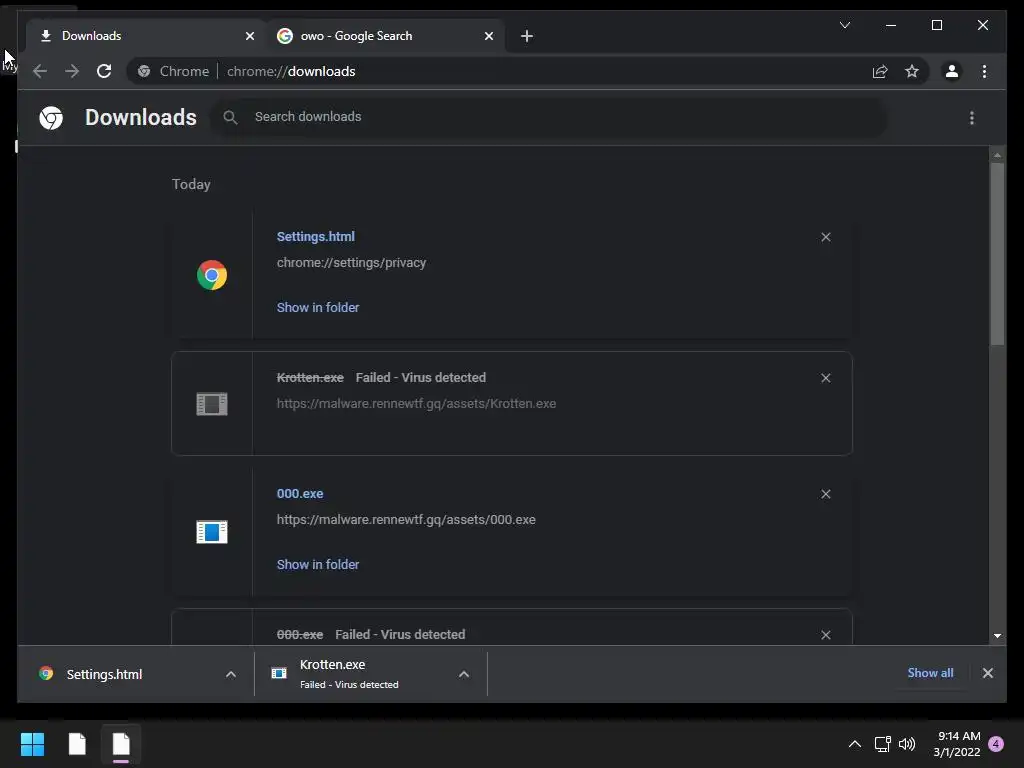Remove failed Krotten.exe entry from list
The image size is (1024, 768).
coord(825,378)
